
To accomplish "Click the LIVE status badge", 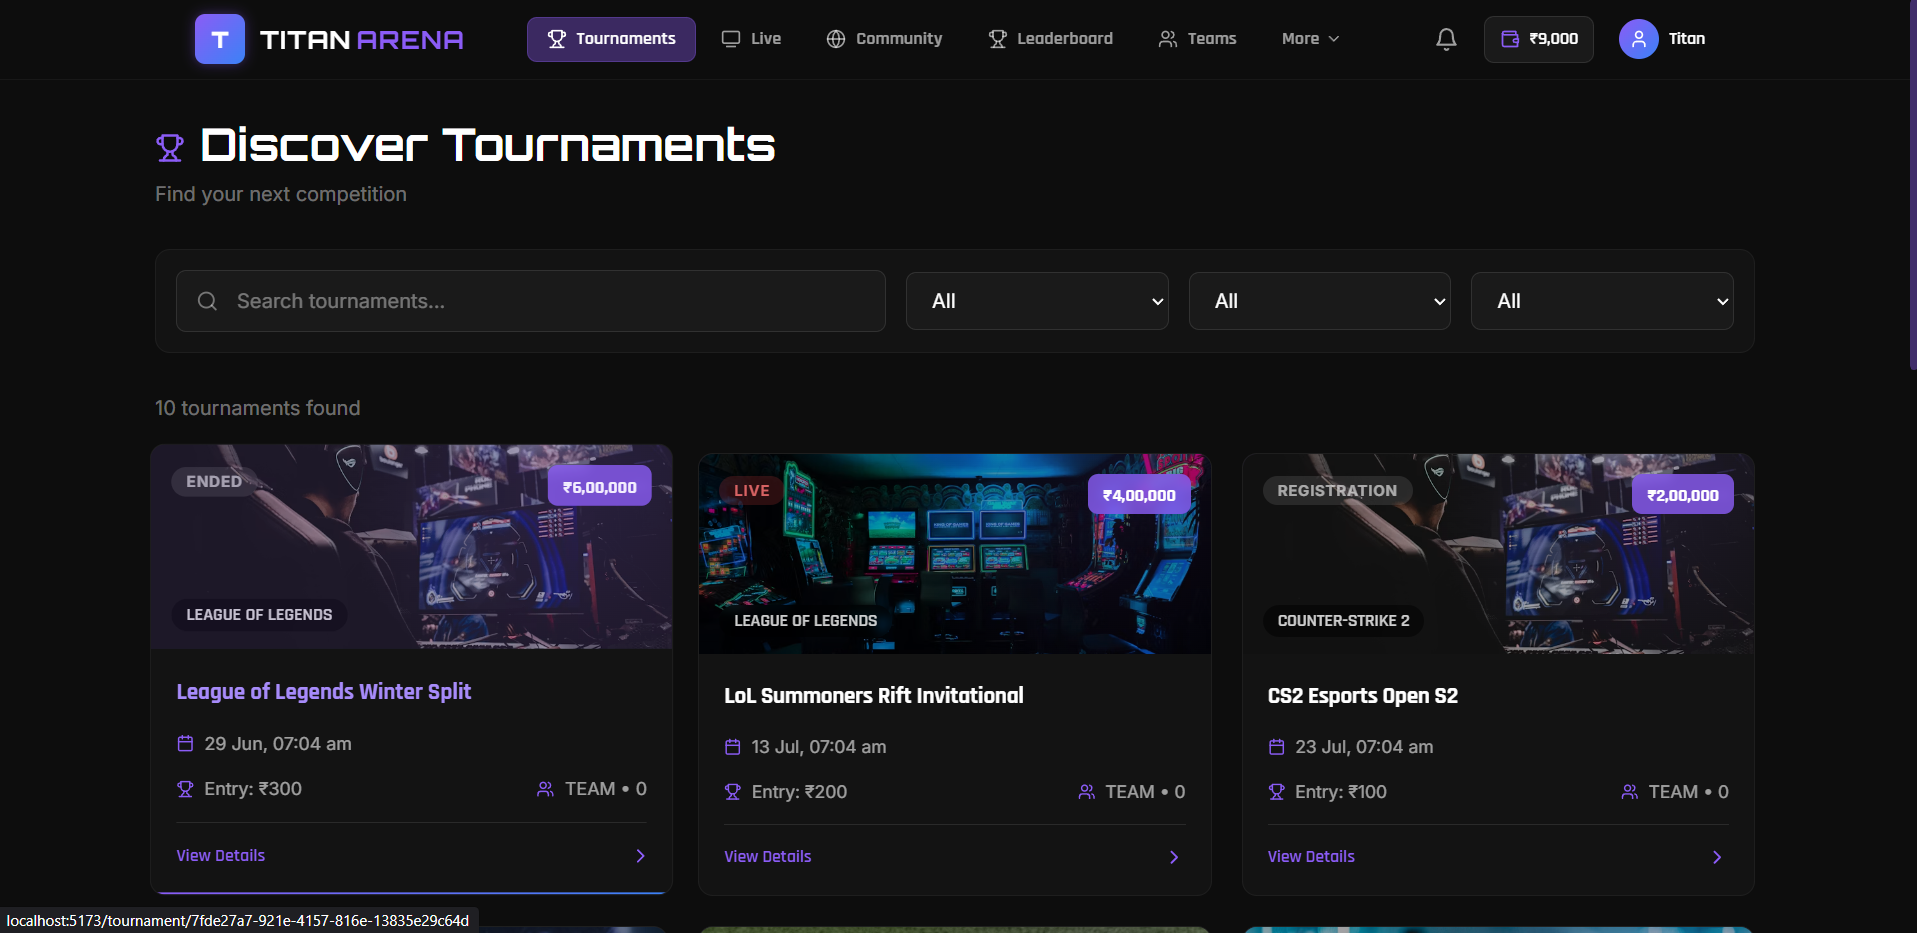I will [752, 491].
